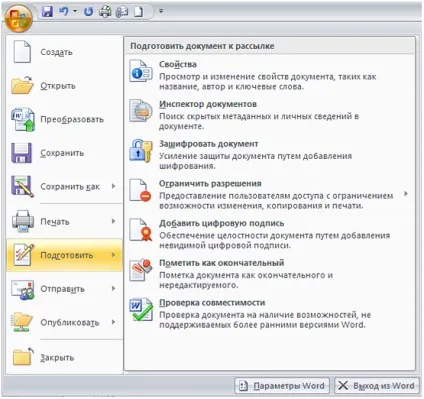The image size is (424, 399).
Task: Click the compatibility check Word icon
Action: pos(141,310)
